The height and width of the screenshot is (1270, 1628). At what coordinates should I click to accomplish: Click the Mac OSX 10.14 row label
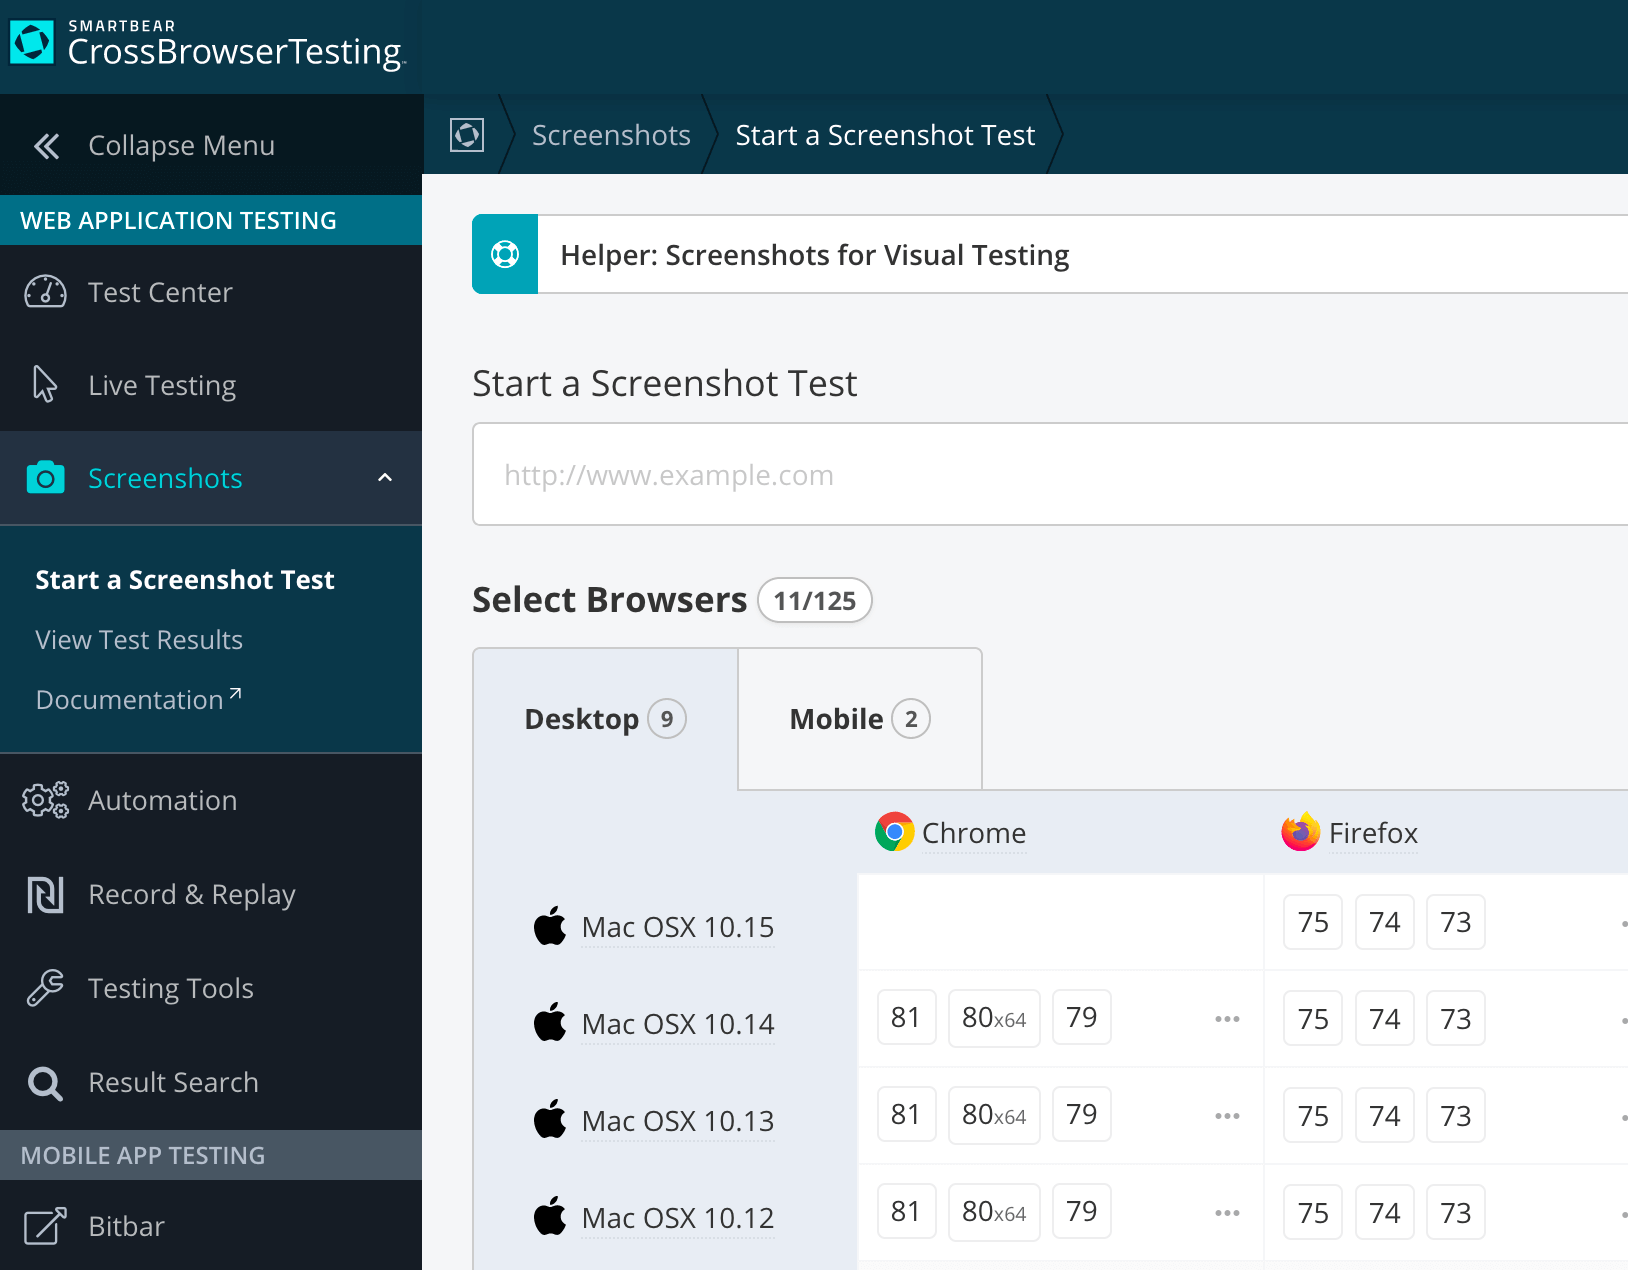click(x=678, y=1024)
